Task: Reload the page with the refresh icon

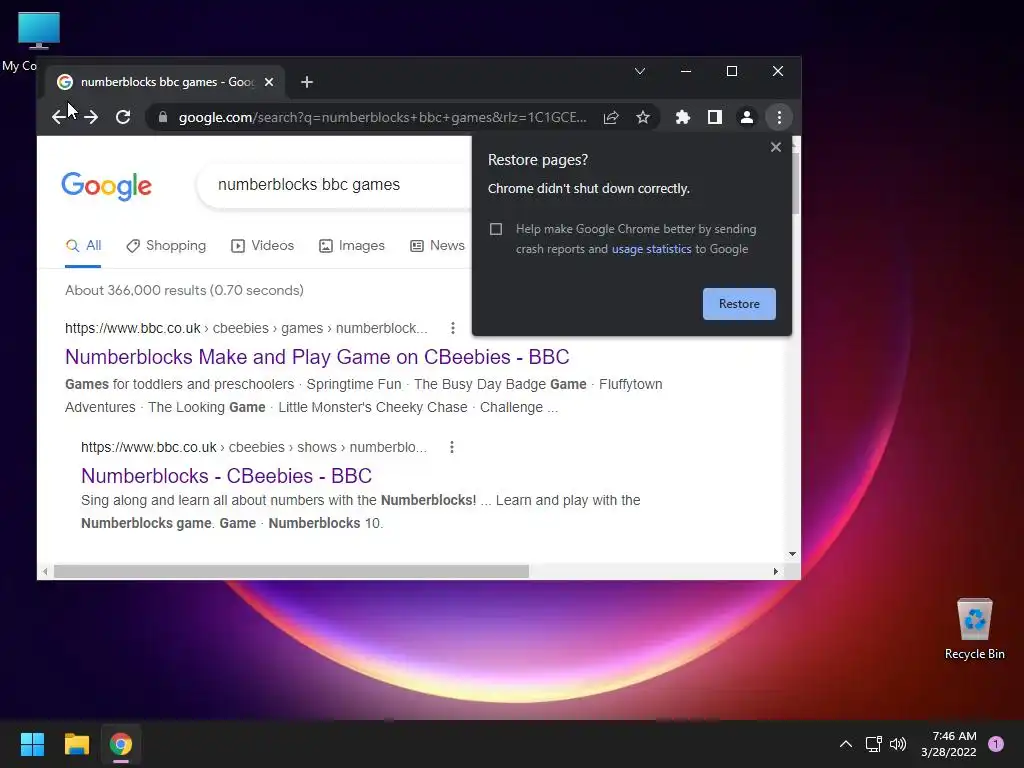Action: (123, 117)
